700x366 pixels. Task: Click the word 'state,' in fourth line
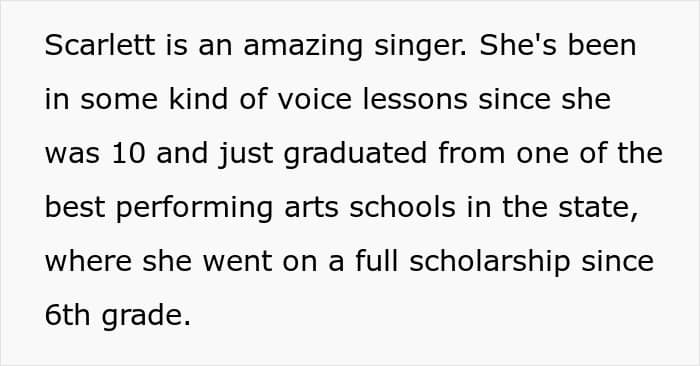(598, 209)
